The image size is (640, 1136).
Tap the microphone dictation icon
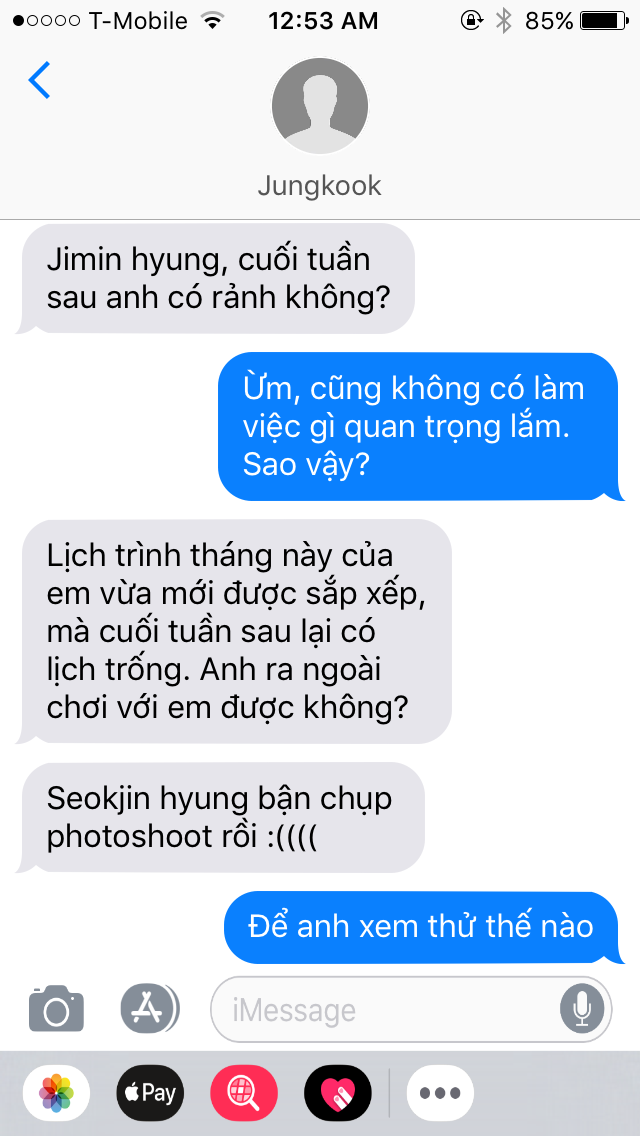pos(581,1009)
